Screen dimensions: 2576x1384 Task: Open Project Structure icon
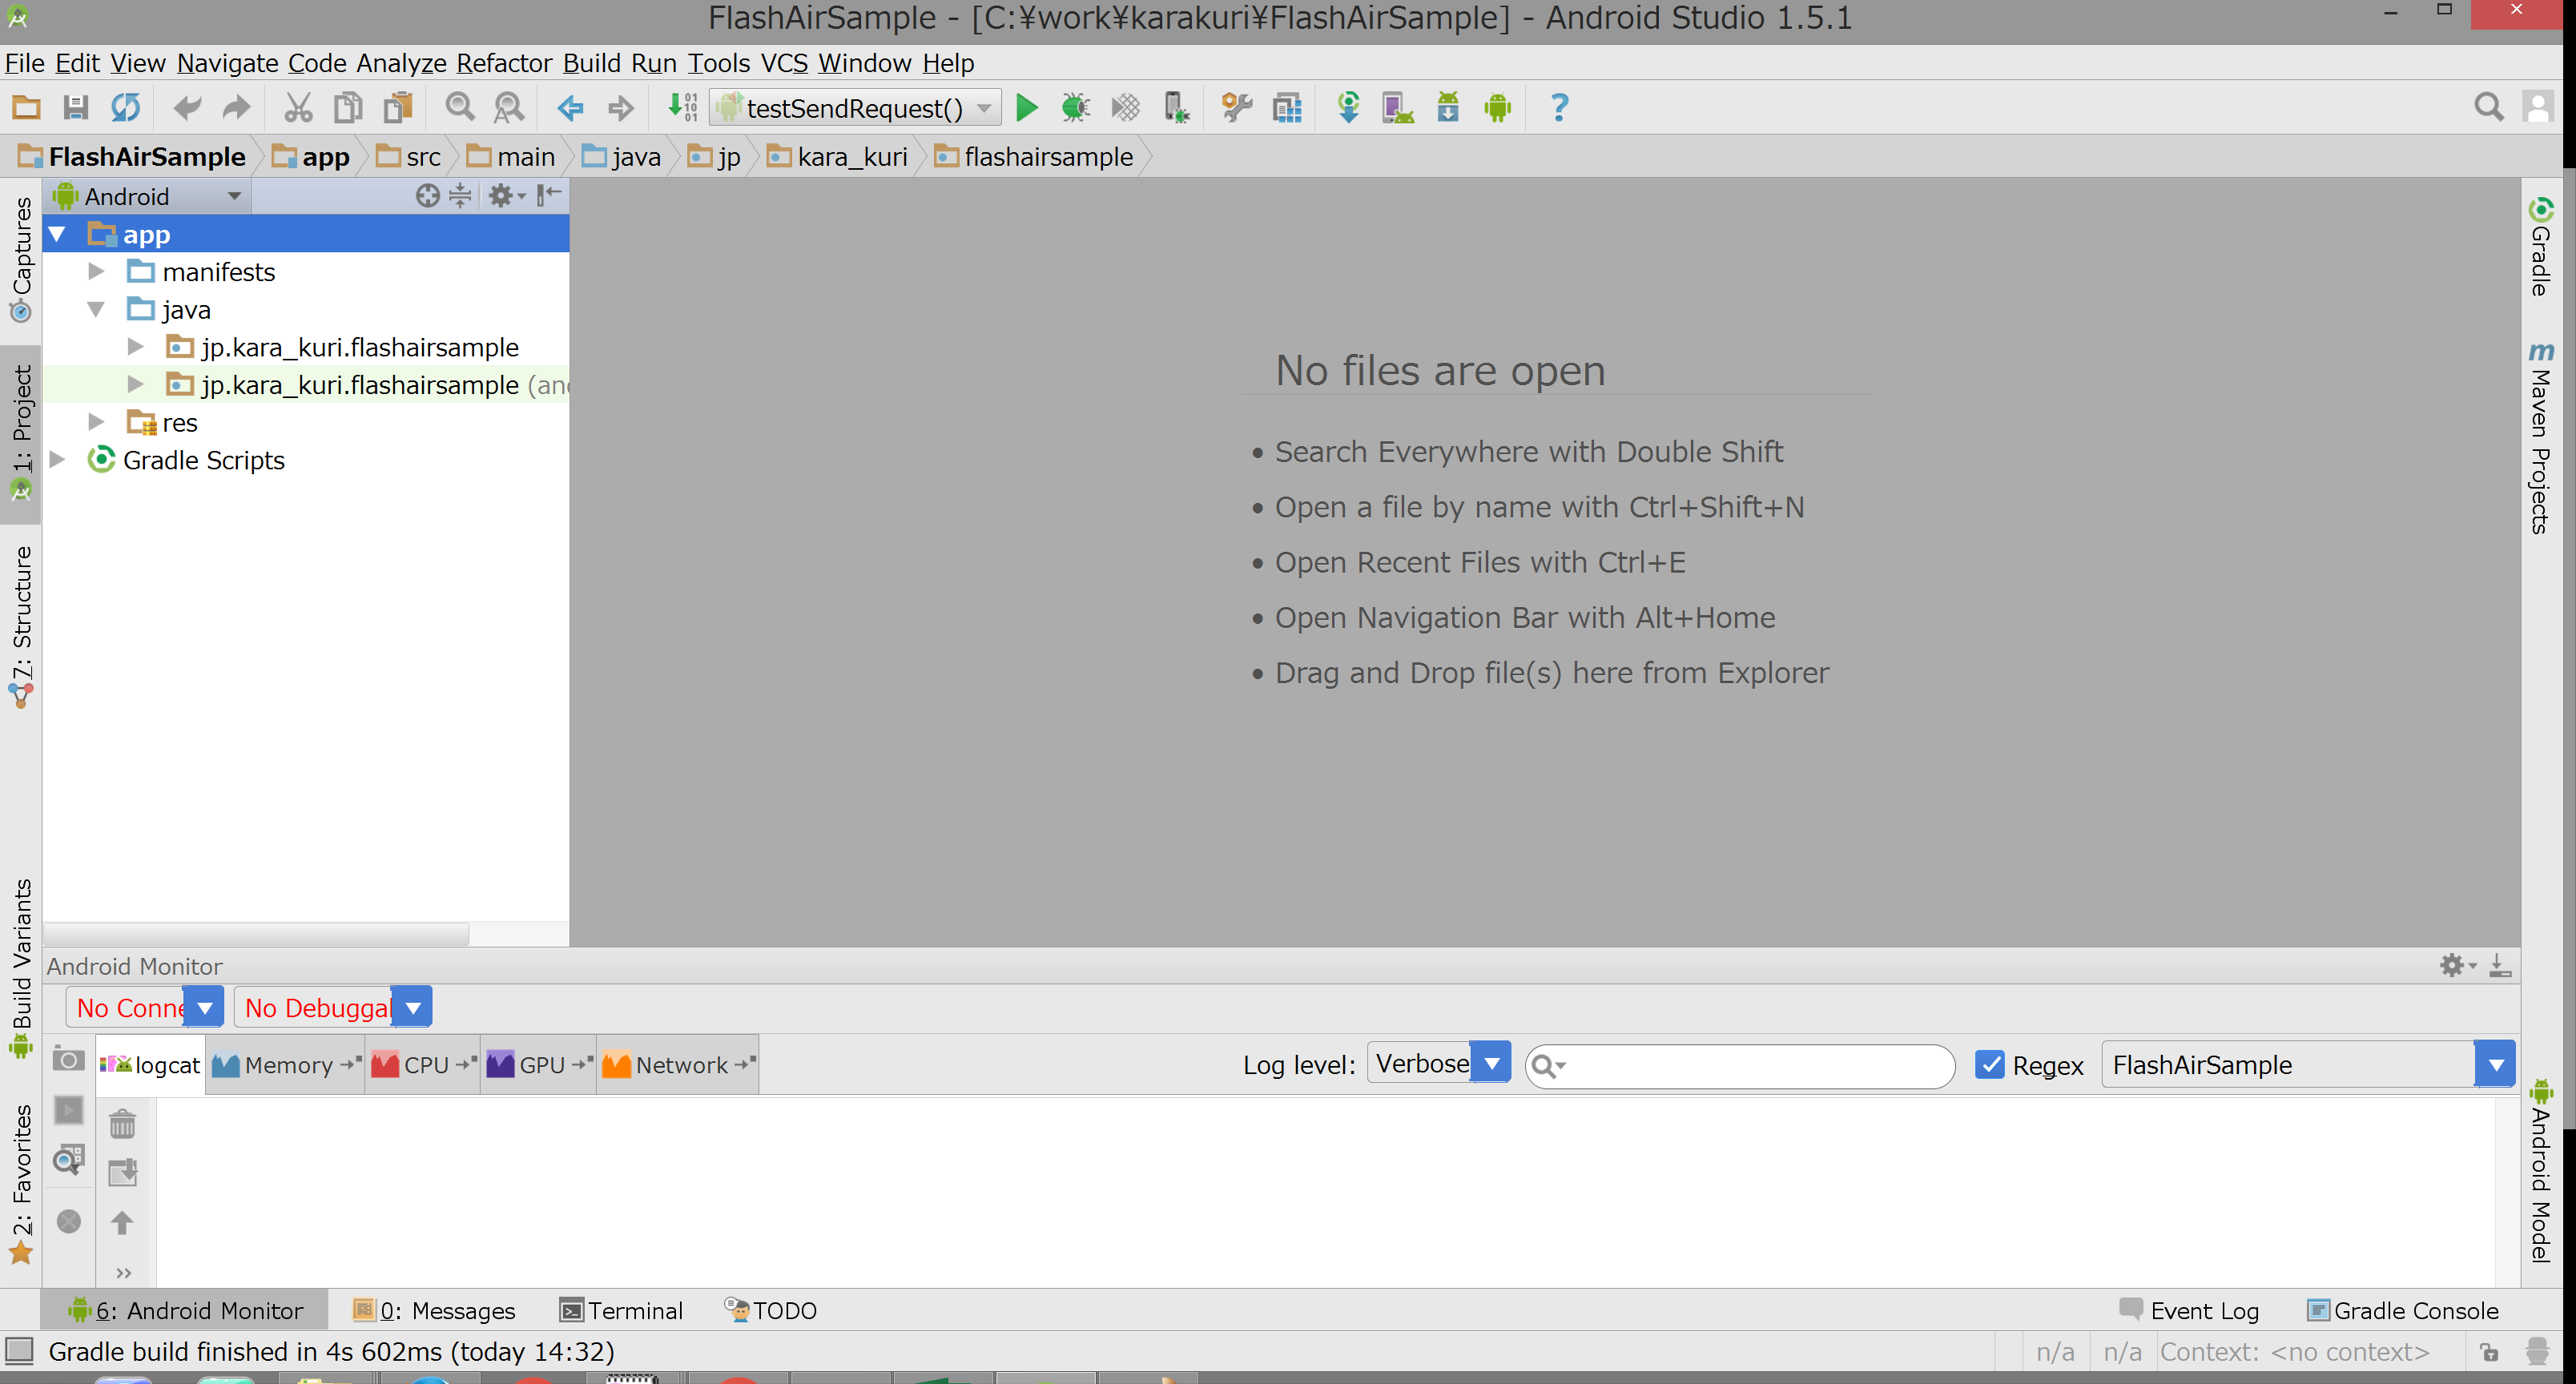[x=1287, y=107]
